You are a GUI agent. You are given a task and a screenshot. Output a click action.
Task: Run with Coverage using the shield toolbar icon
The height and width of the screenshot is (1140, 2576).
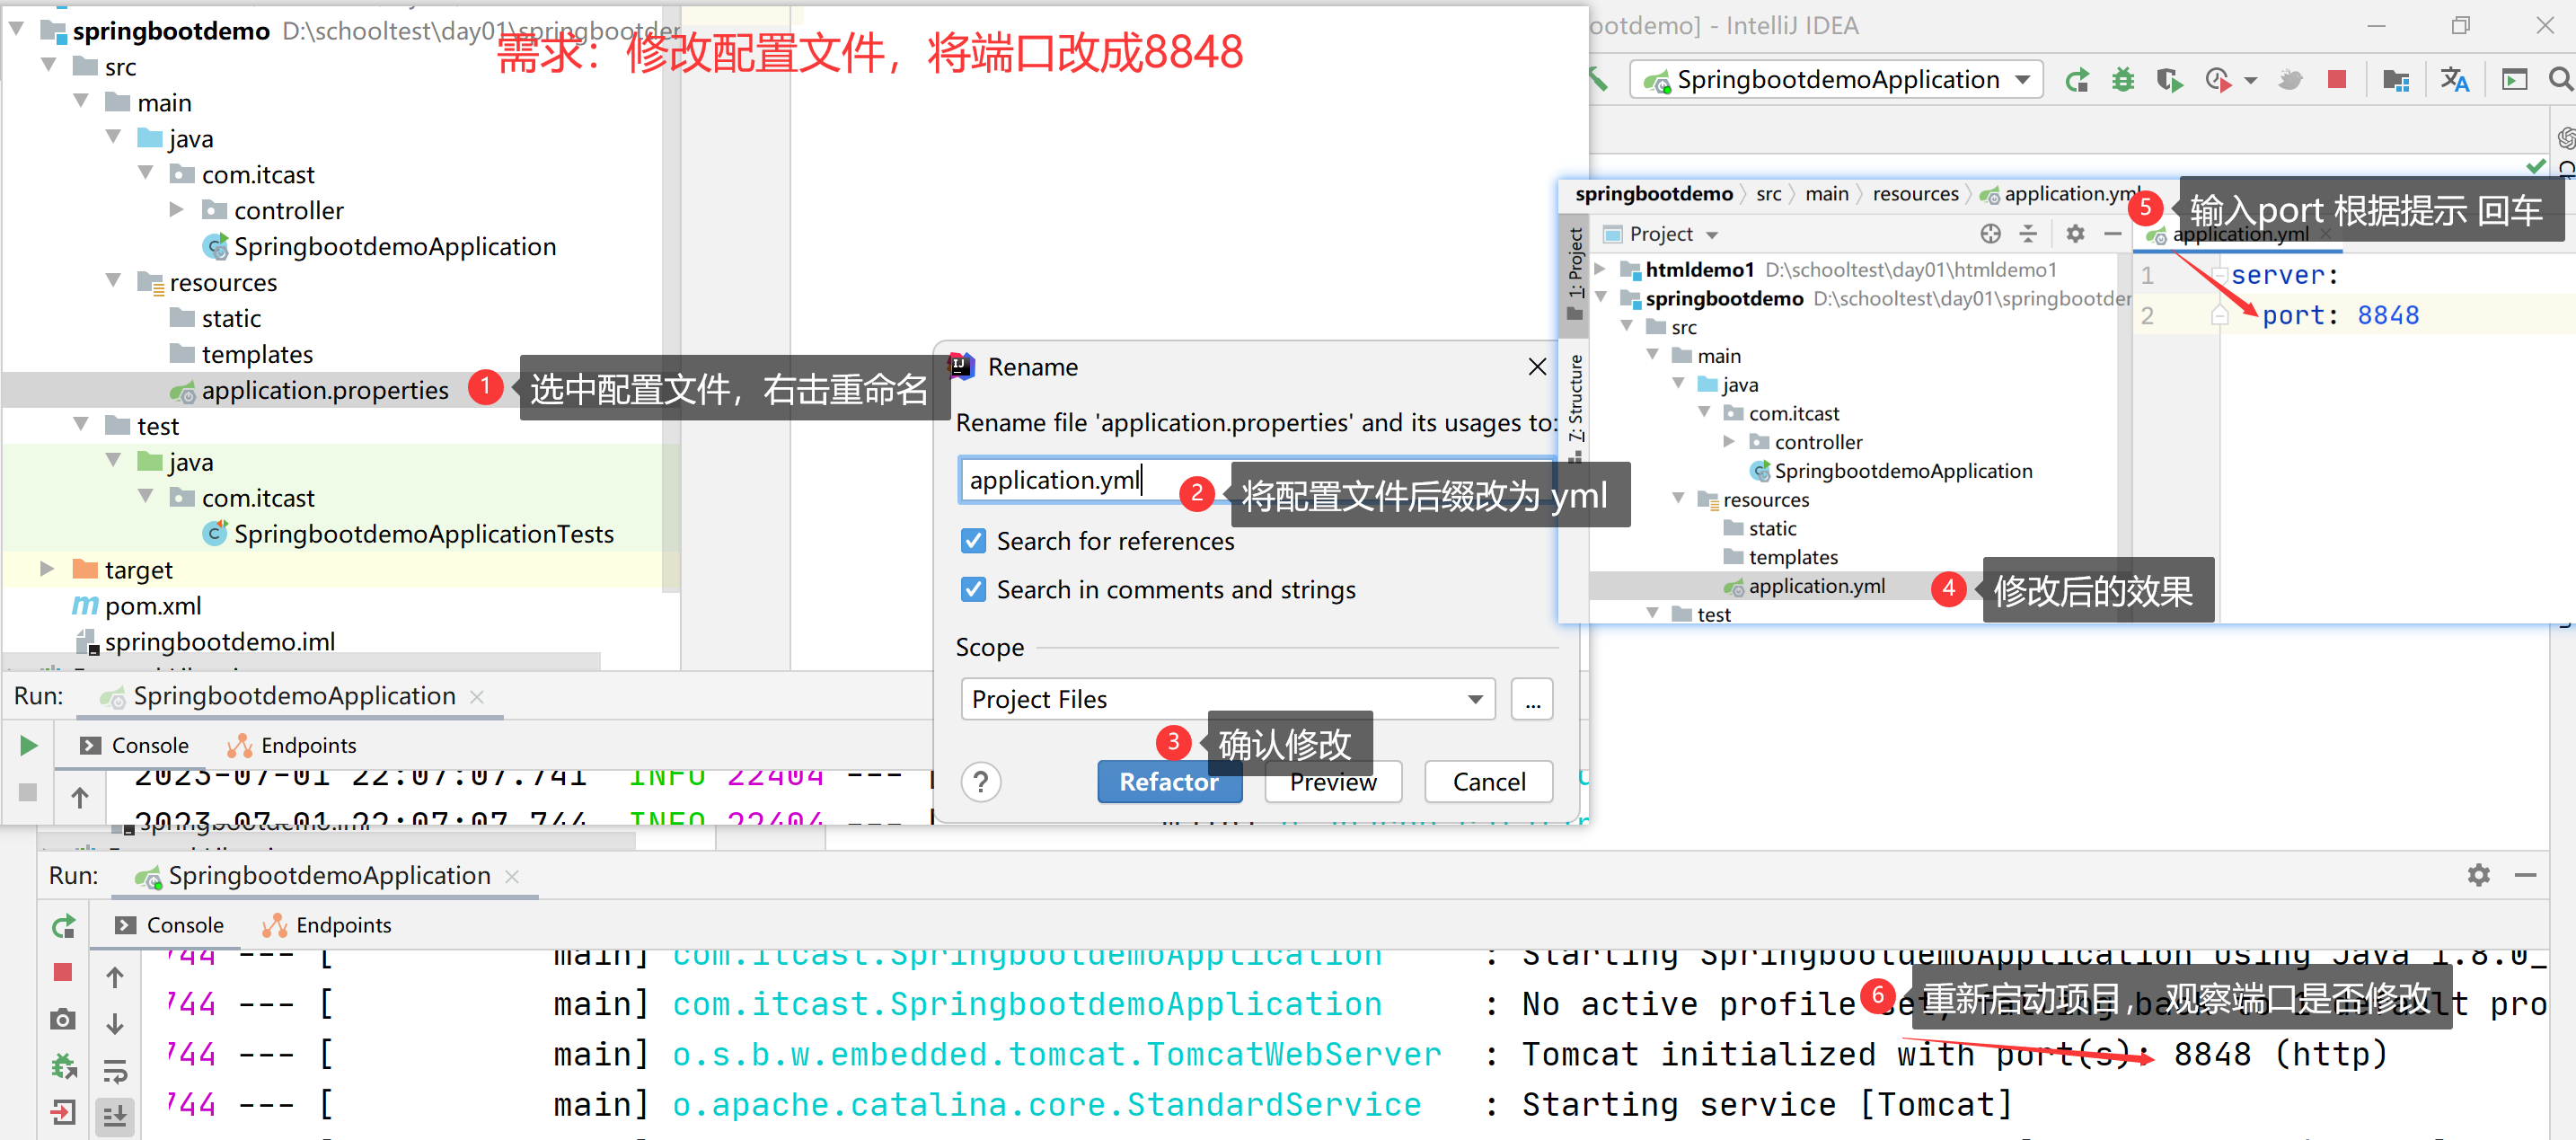[x=2169, y=80]
